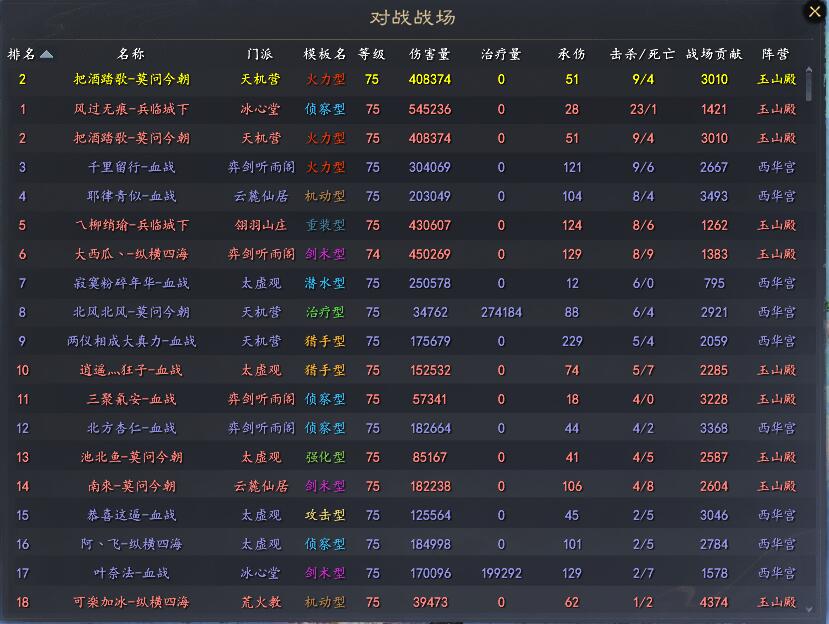This screenshot has width=829, height=624.
Task: Select player 逍遥灬狂子-血战
Action: coord(131,370)
